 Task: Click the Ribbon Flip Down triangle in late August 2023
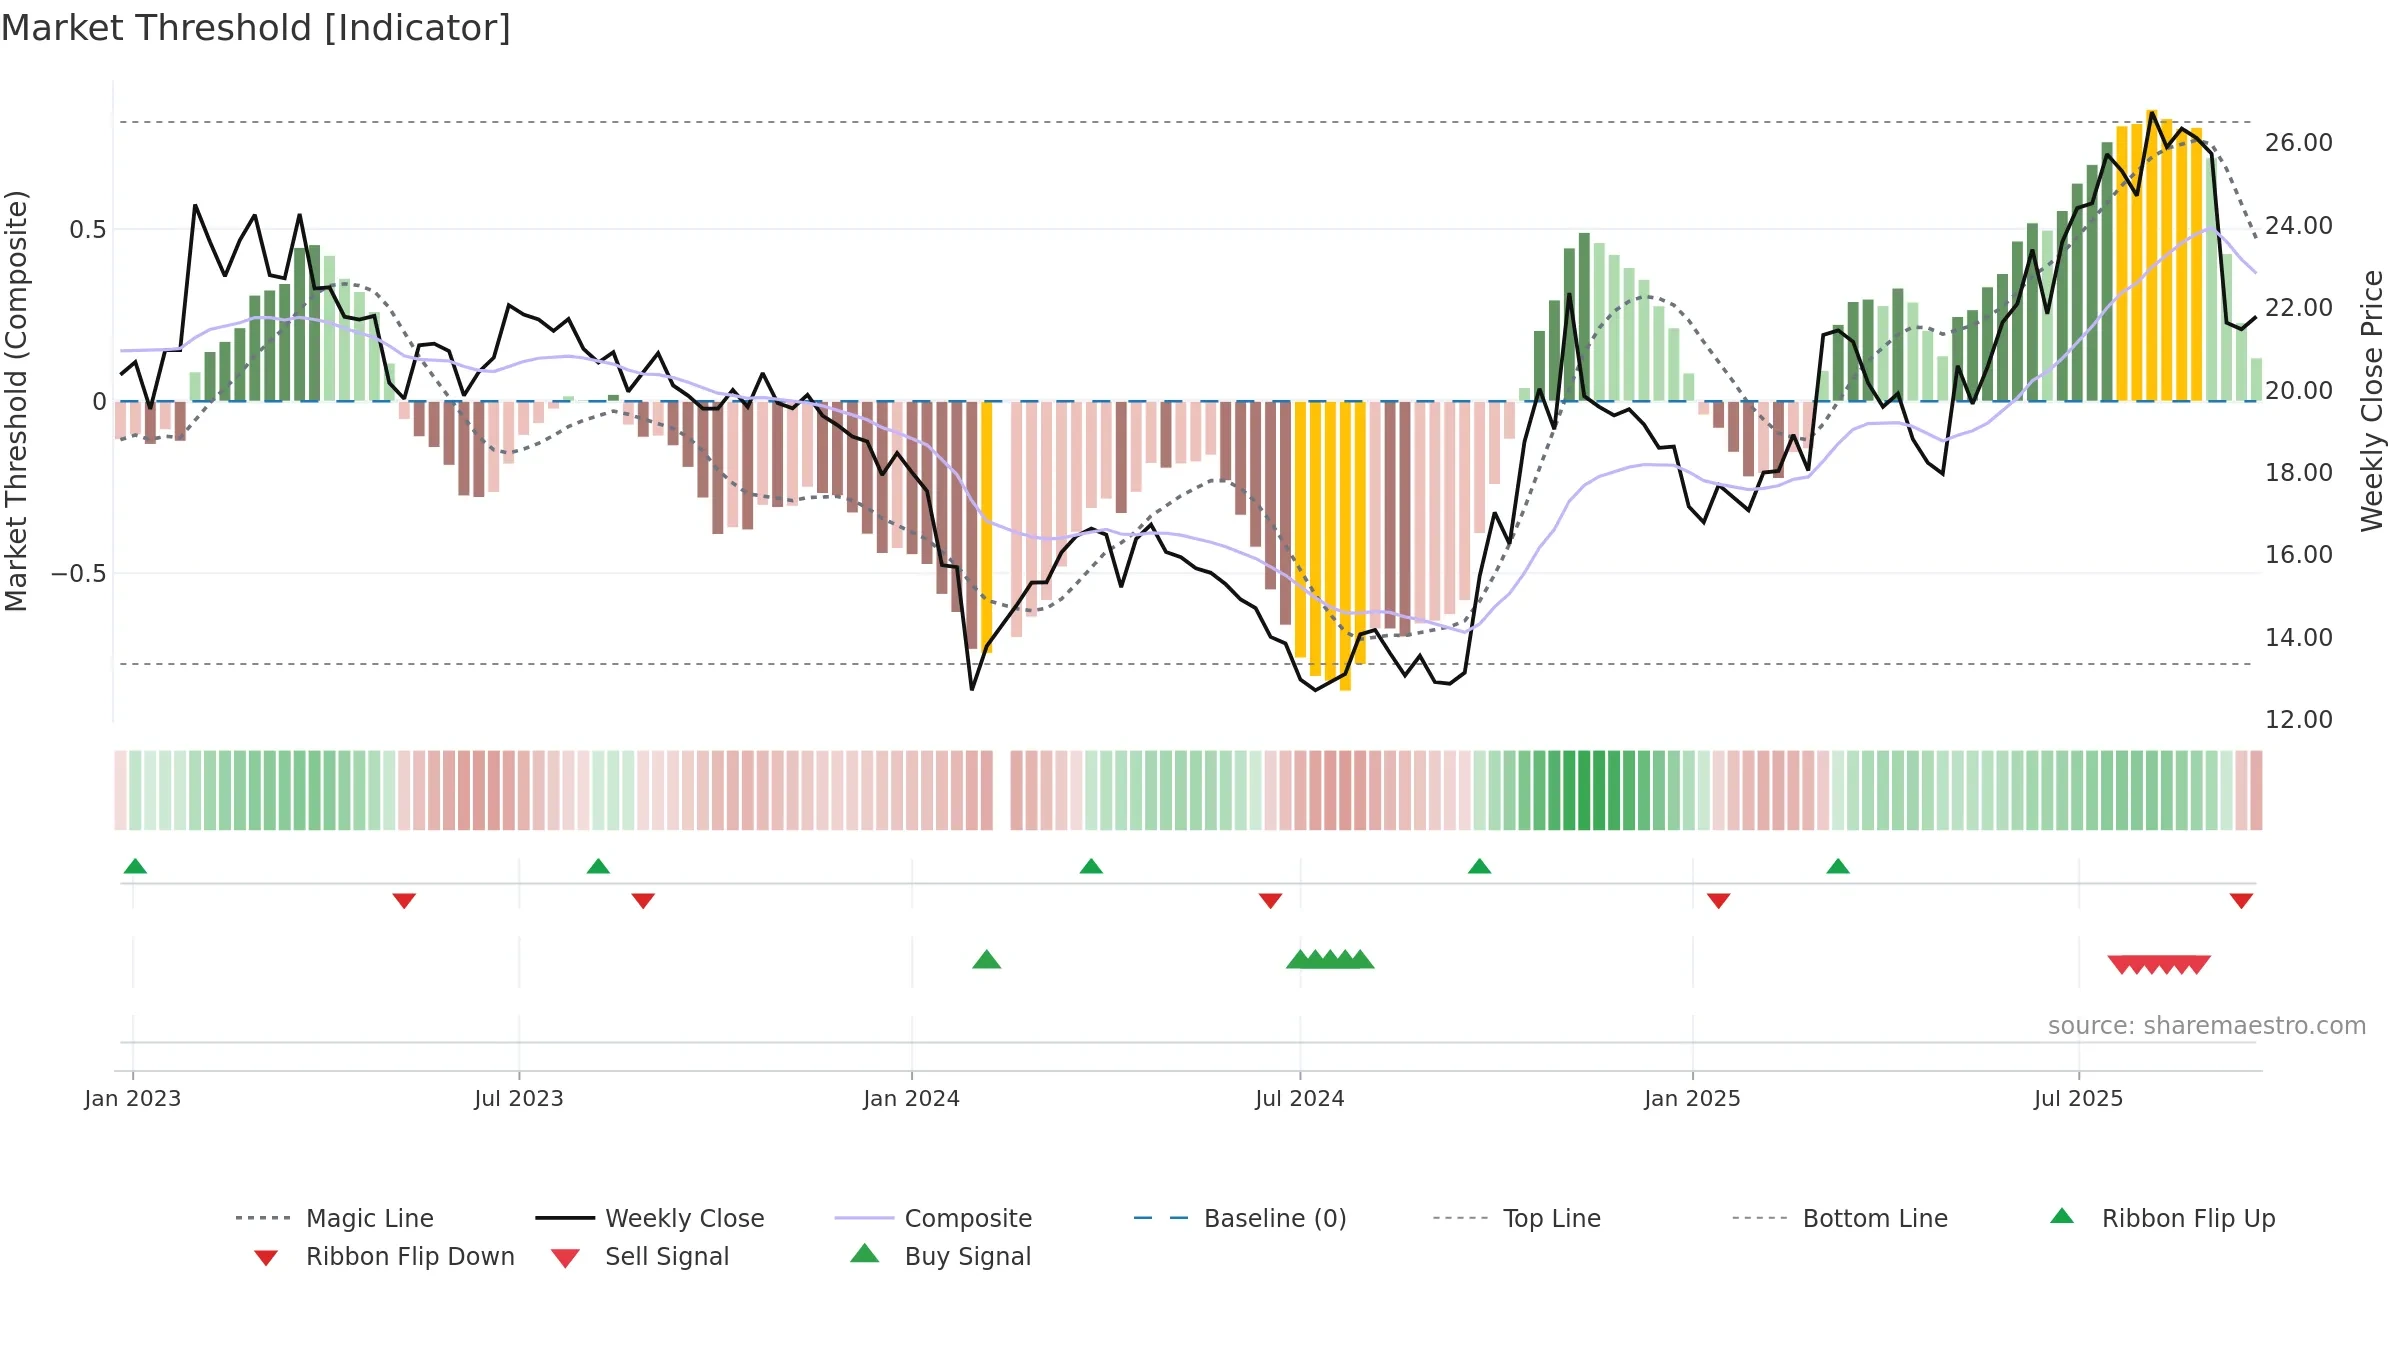click(x=643, y=901)
